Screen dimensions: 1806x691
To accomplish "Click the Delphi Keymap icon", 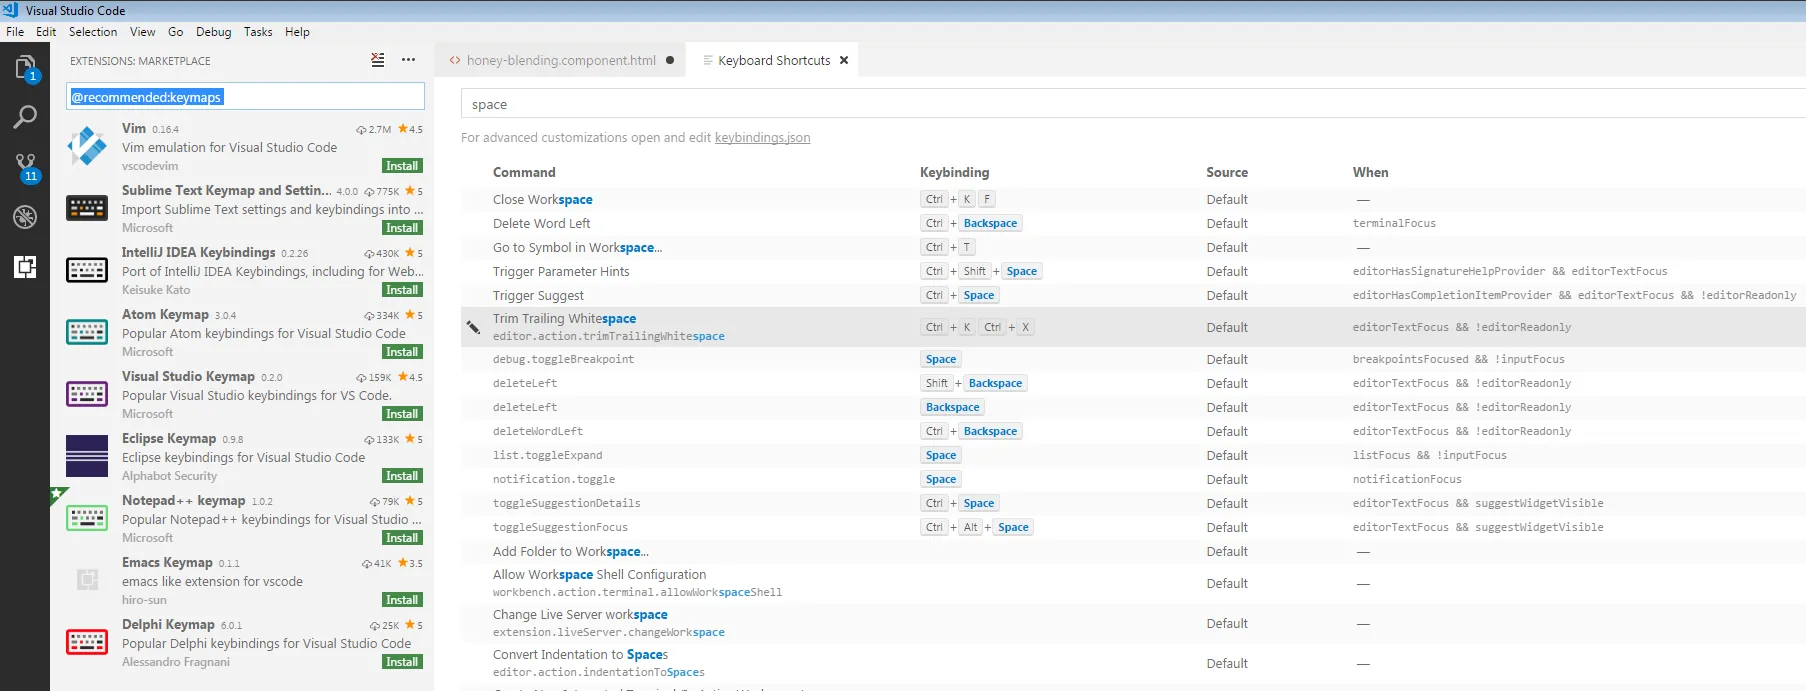I will click(87, 642).
